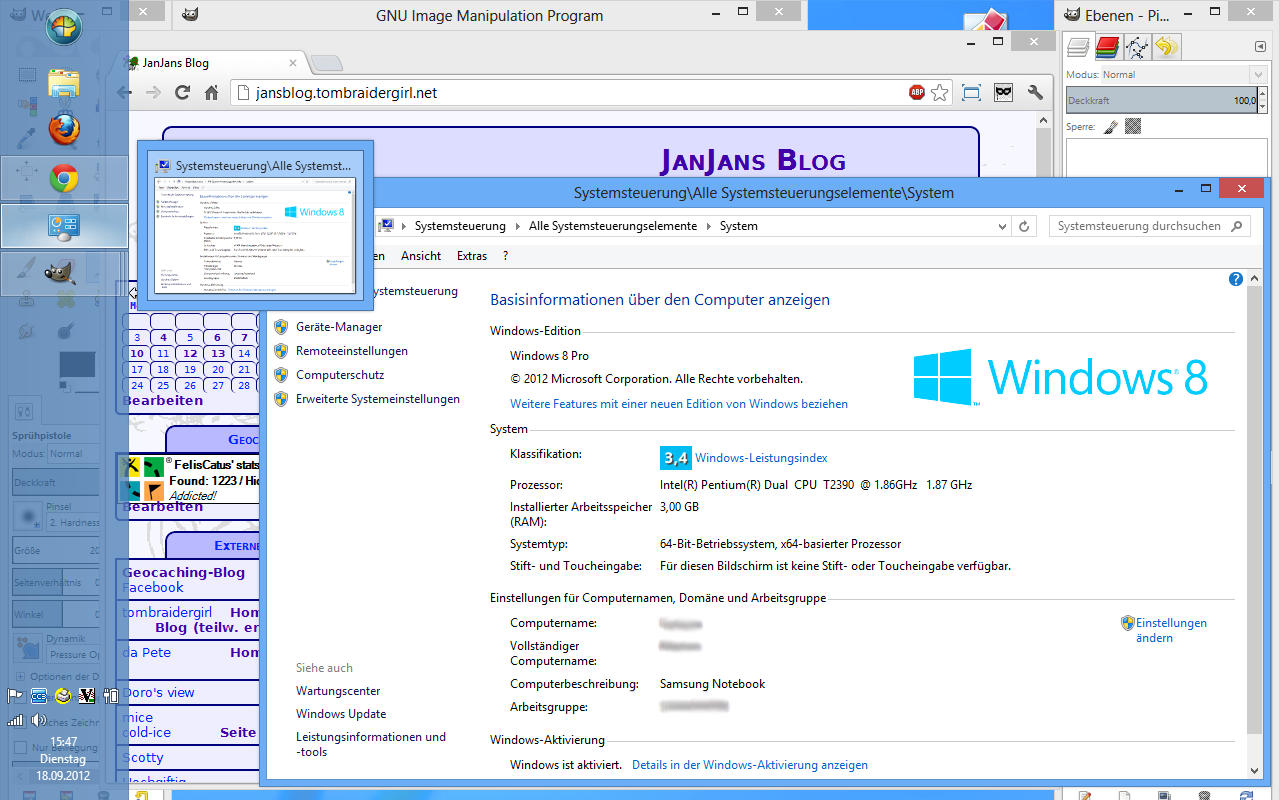Close the JanJans Blog tab
Viewport: 1280px width, 800px height.
[292, 62]
